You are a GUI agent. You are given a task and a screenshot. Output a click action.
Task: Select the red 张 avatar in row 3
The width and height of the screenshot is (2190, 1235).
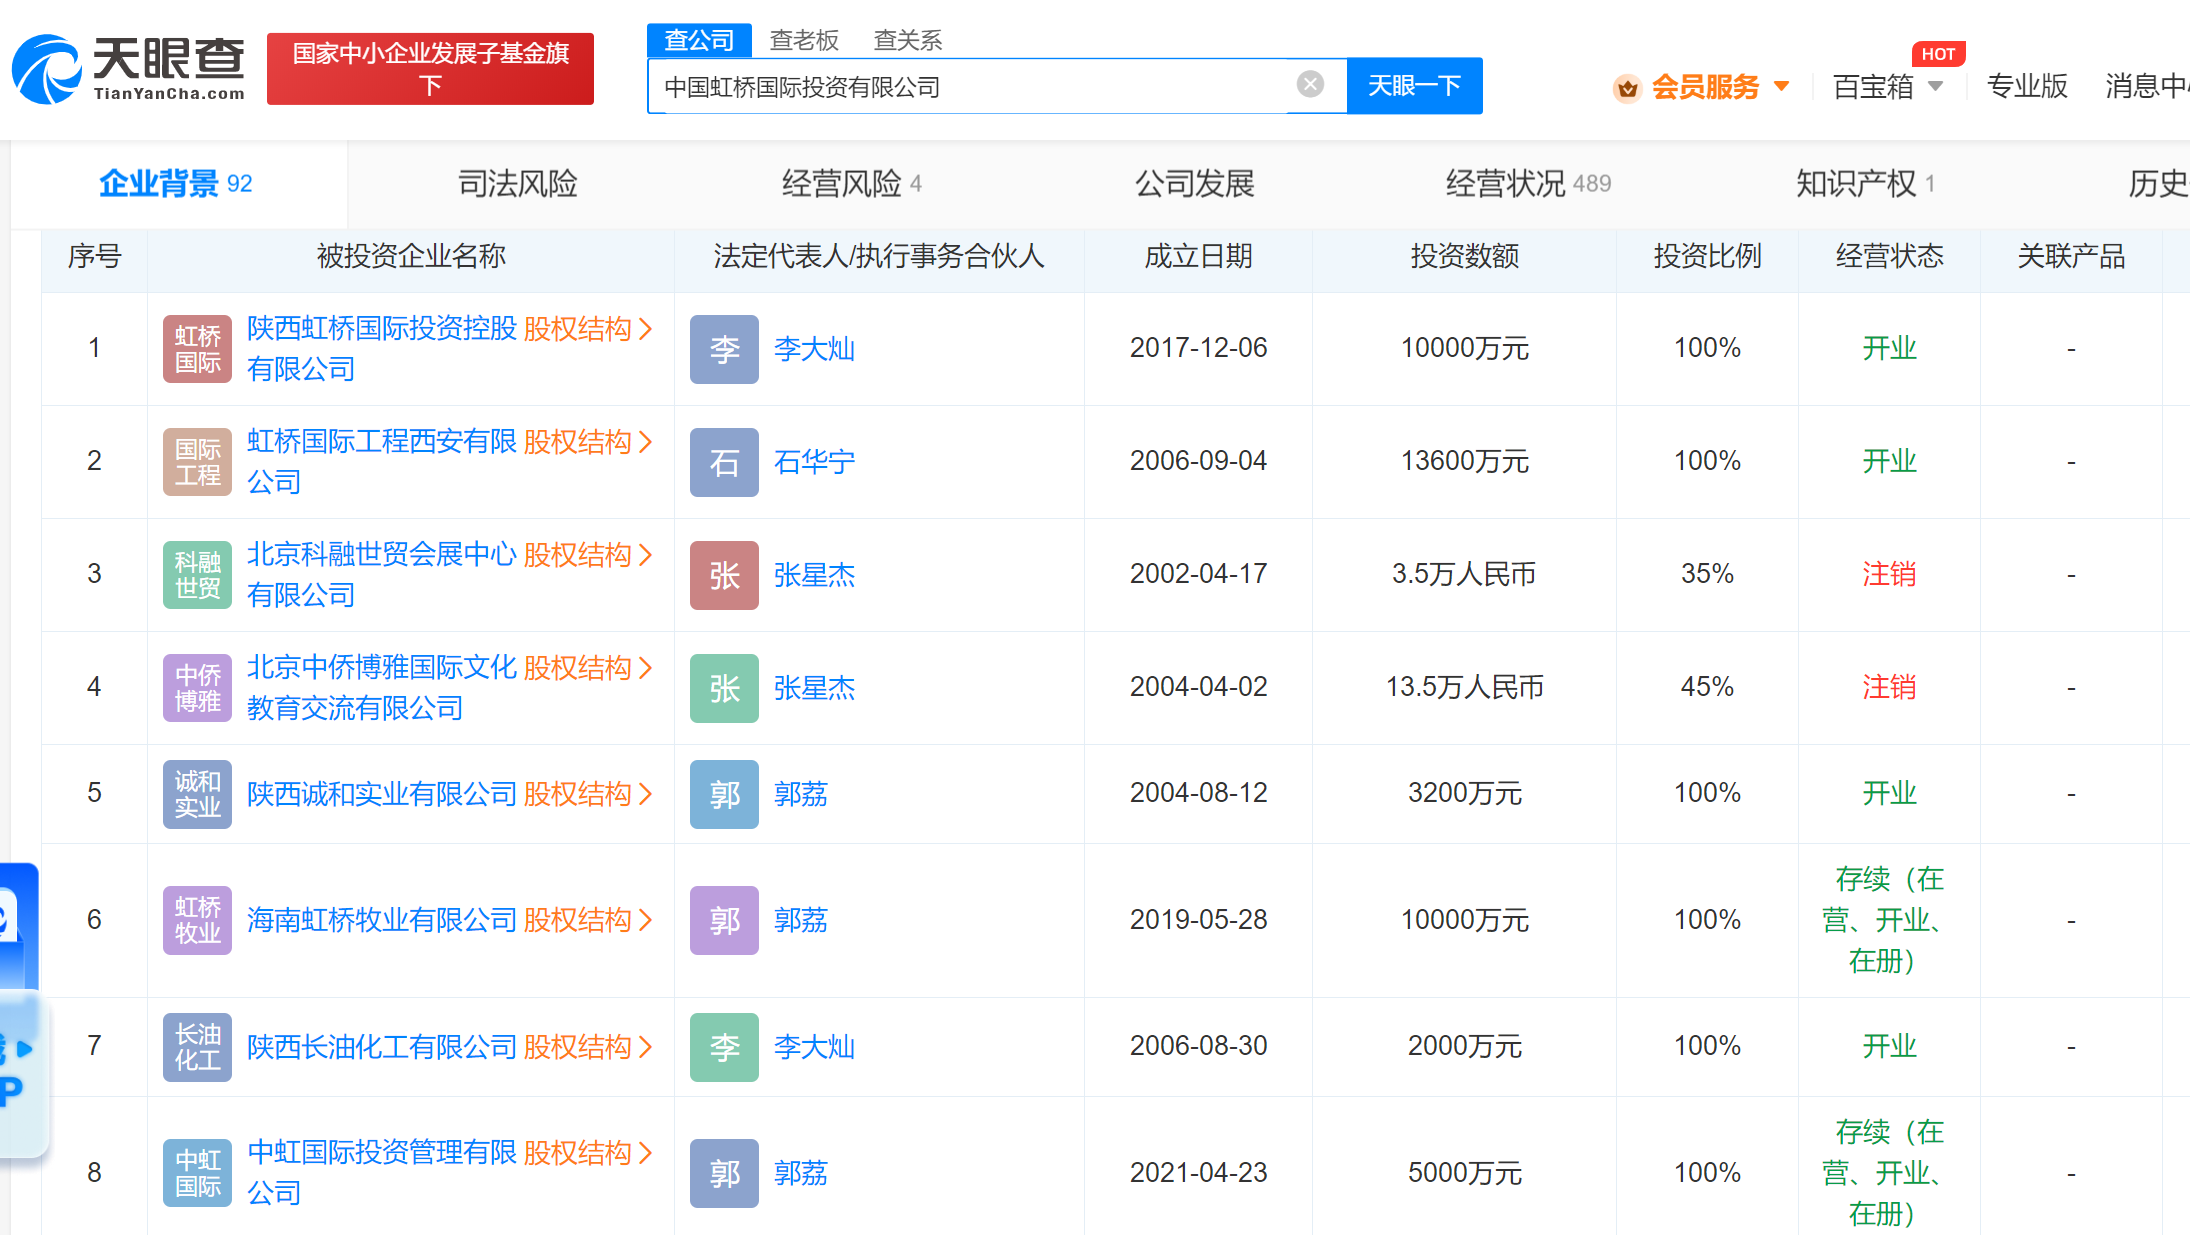[x=724, y=575]
